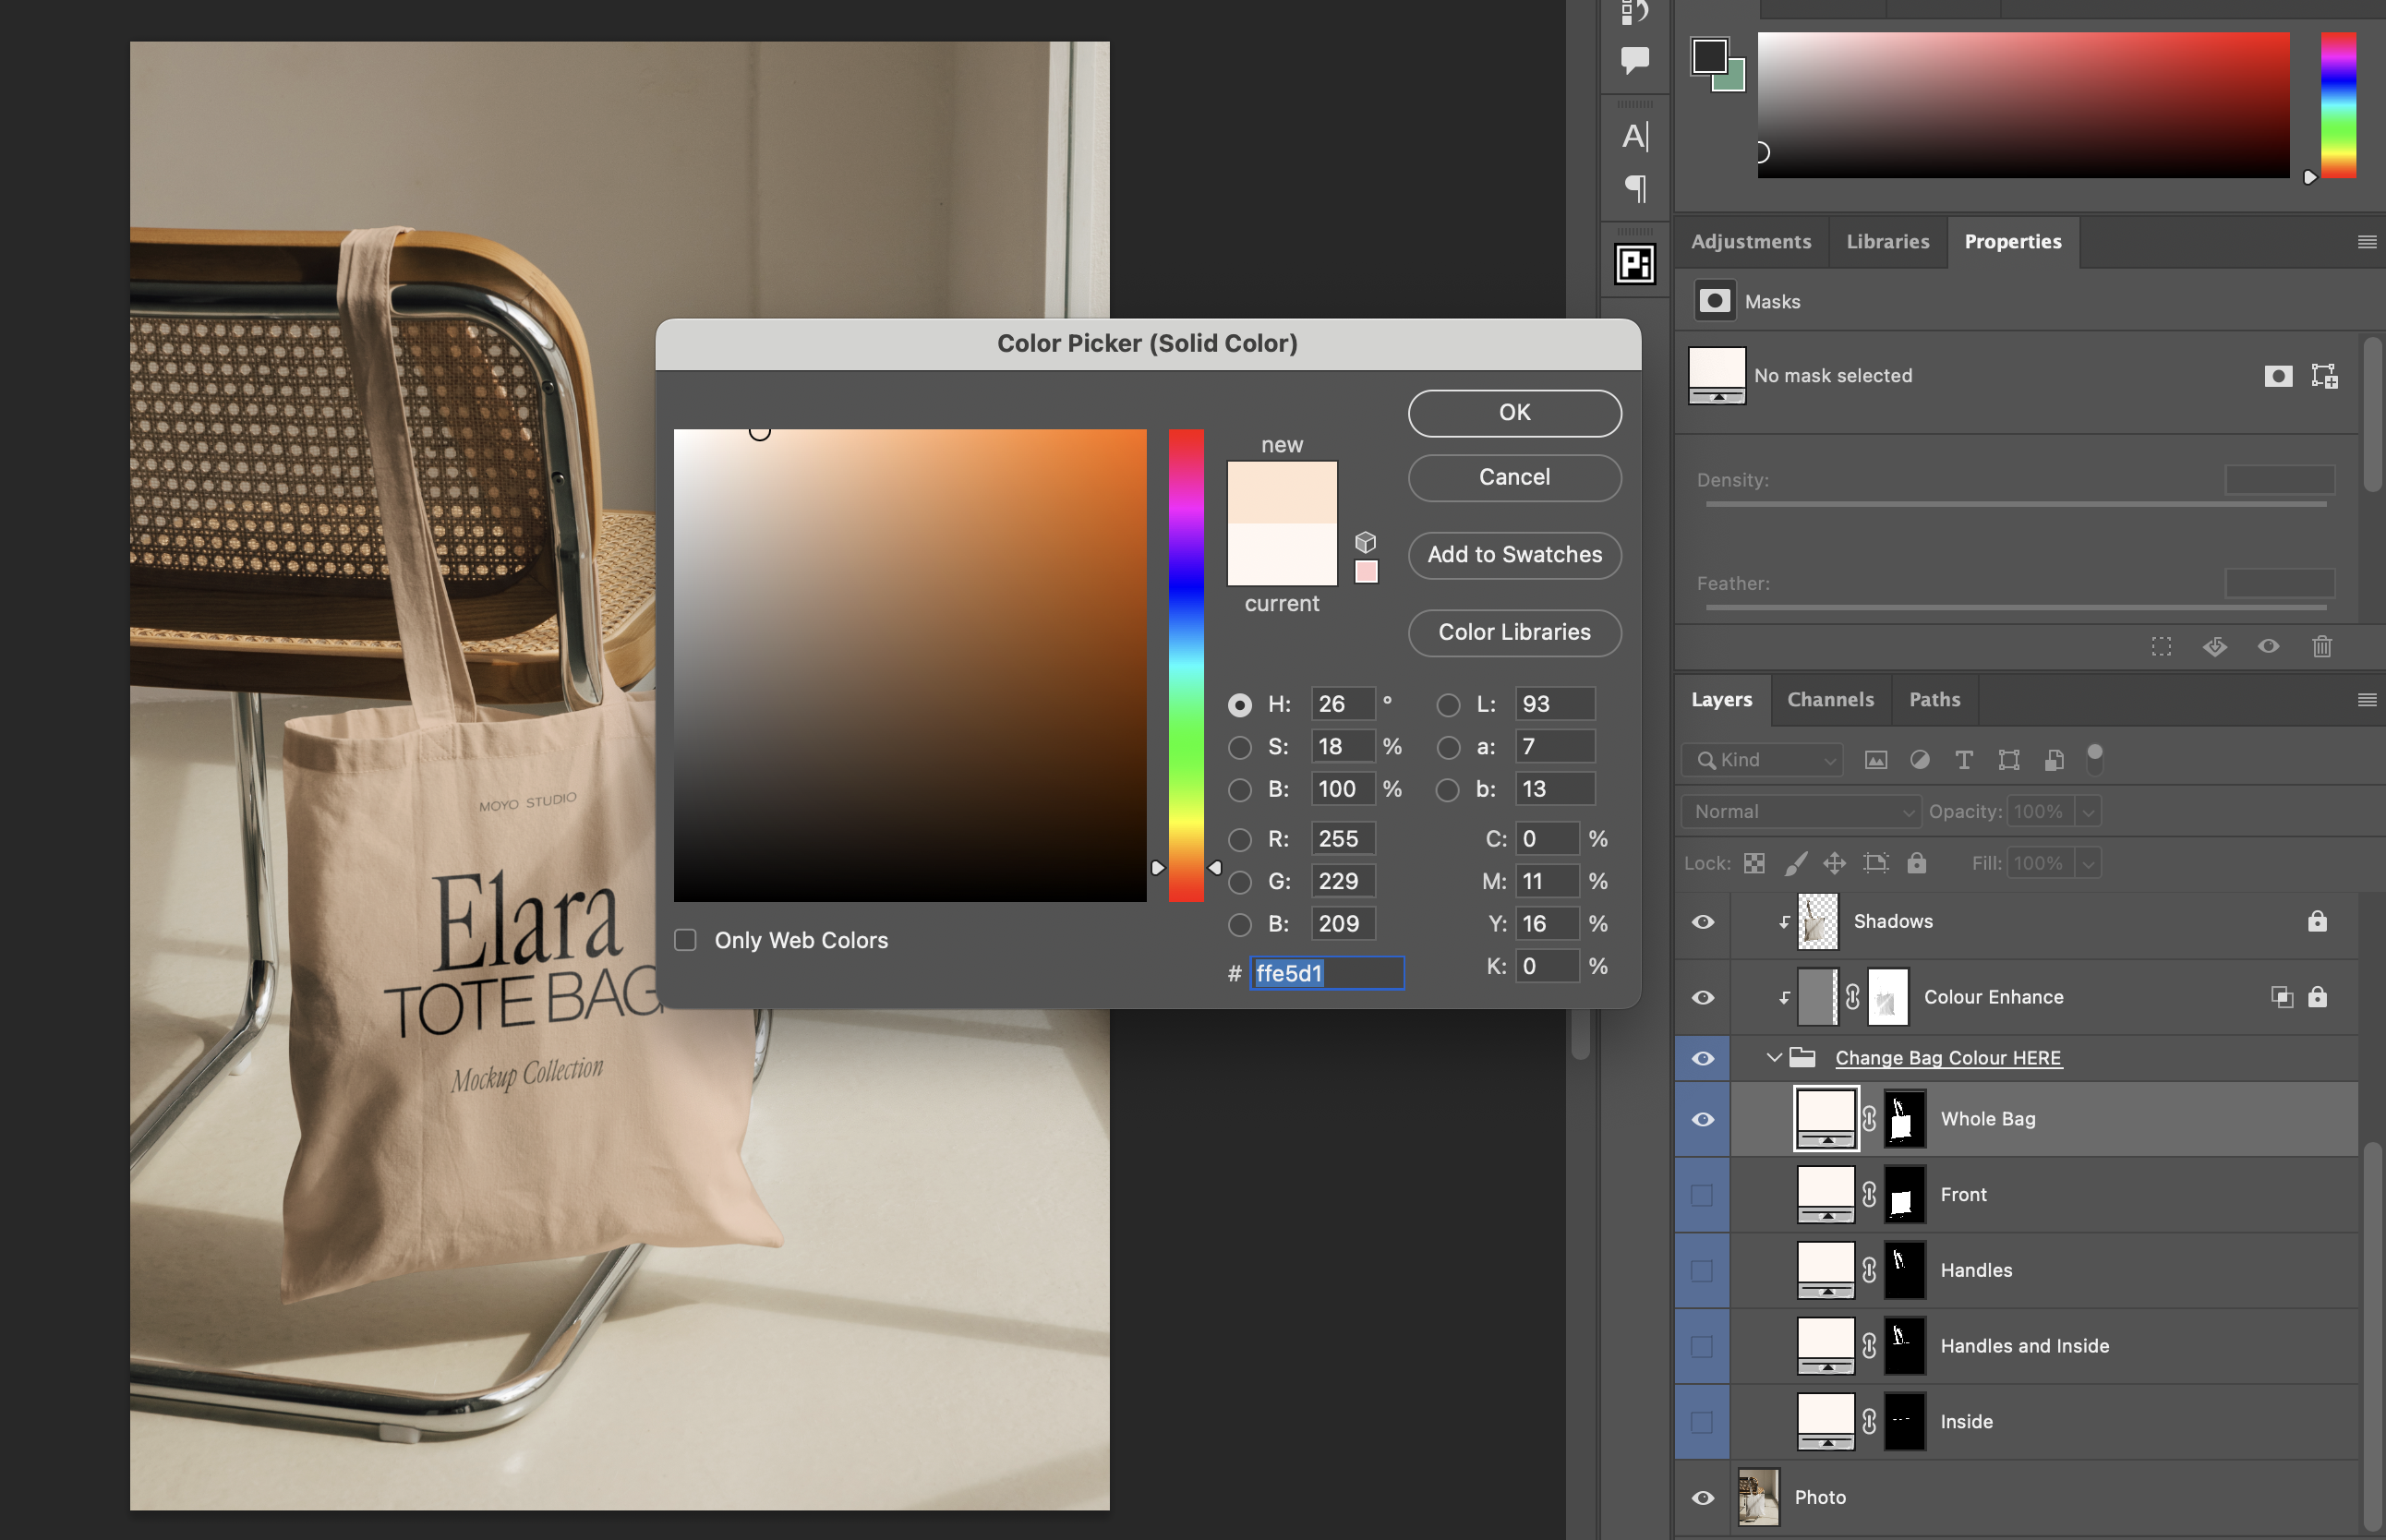The height and width of the screenshot is (1540, 2386).
Task: Switch to the Channels tab
Action: (x=1830, y=700)
